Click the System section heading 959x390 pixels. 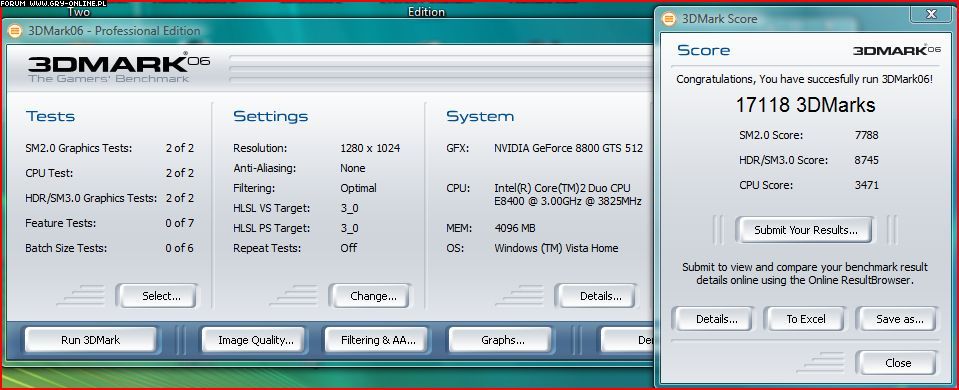[480, 116]
